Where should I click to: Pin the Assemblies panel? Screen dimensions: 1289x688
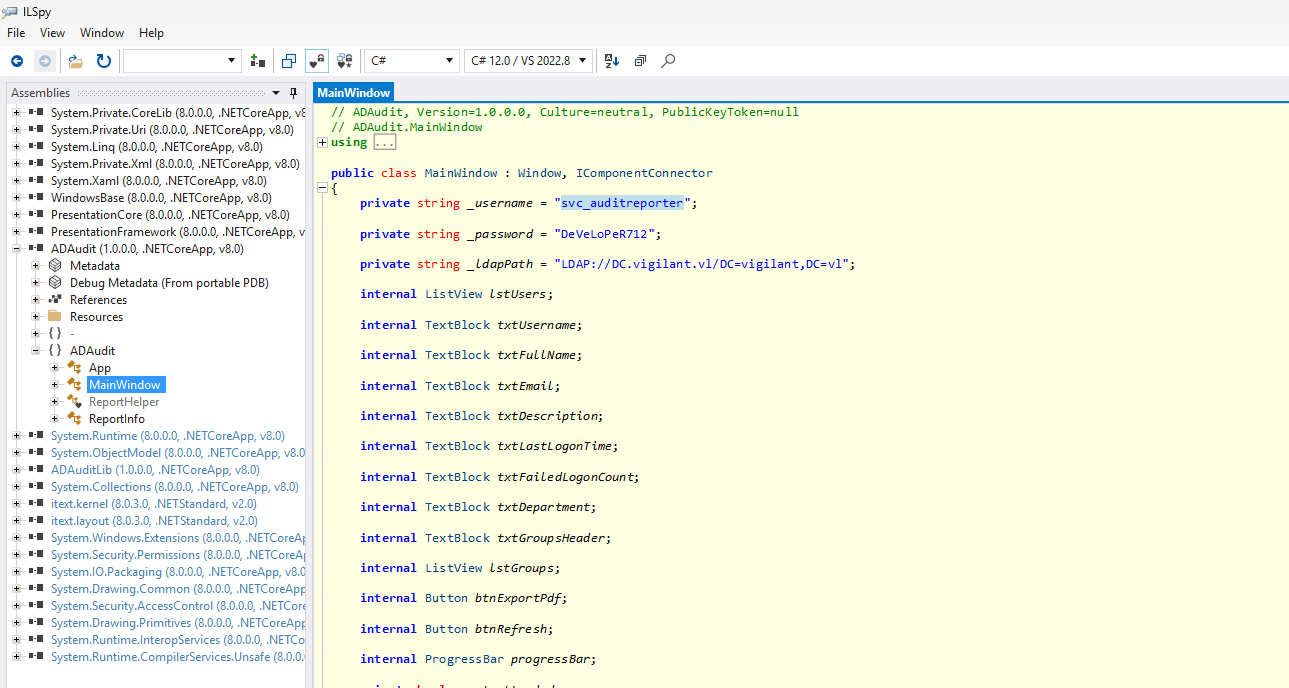point(293,93)
